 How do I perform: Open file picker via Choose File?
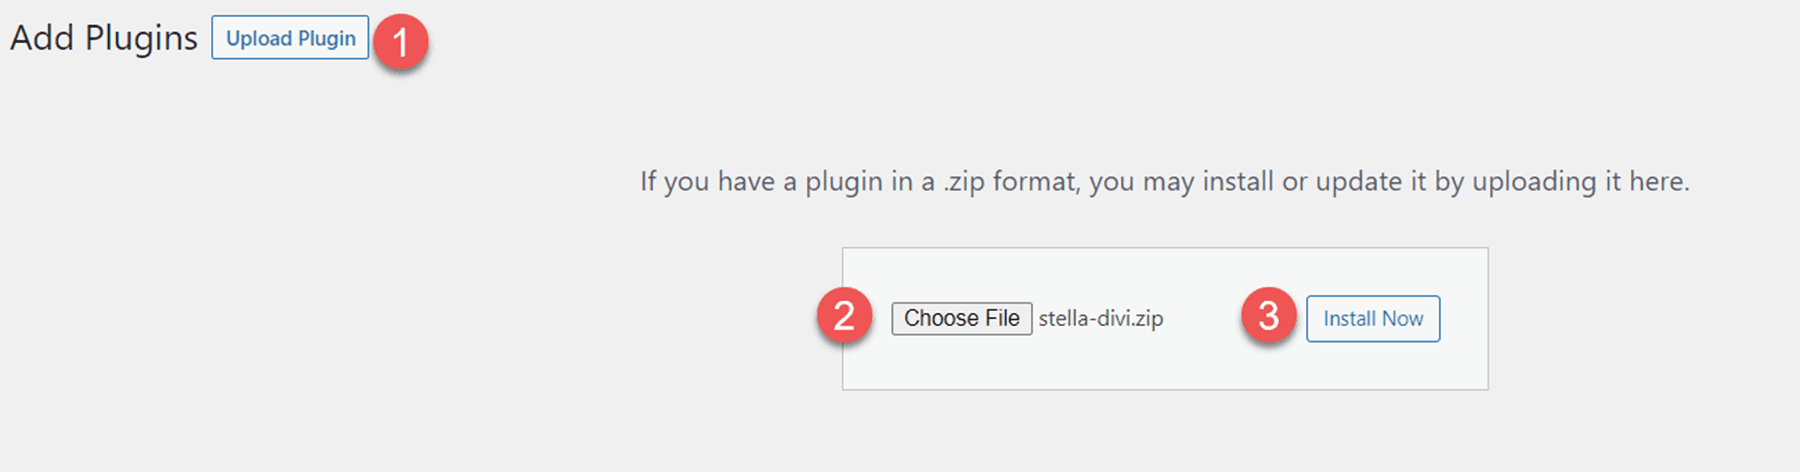pyautogui.click(x=961, y=319)
